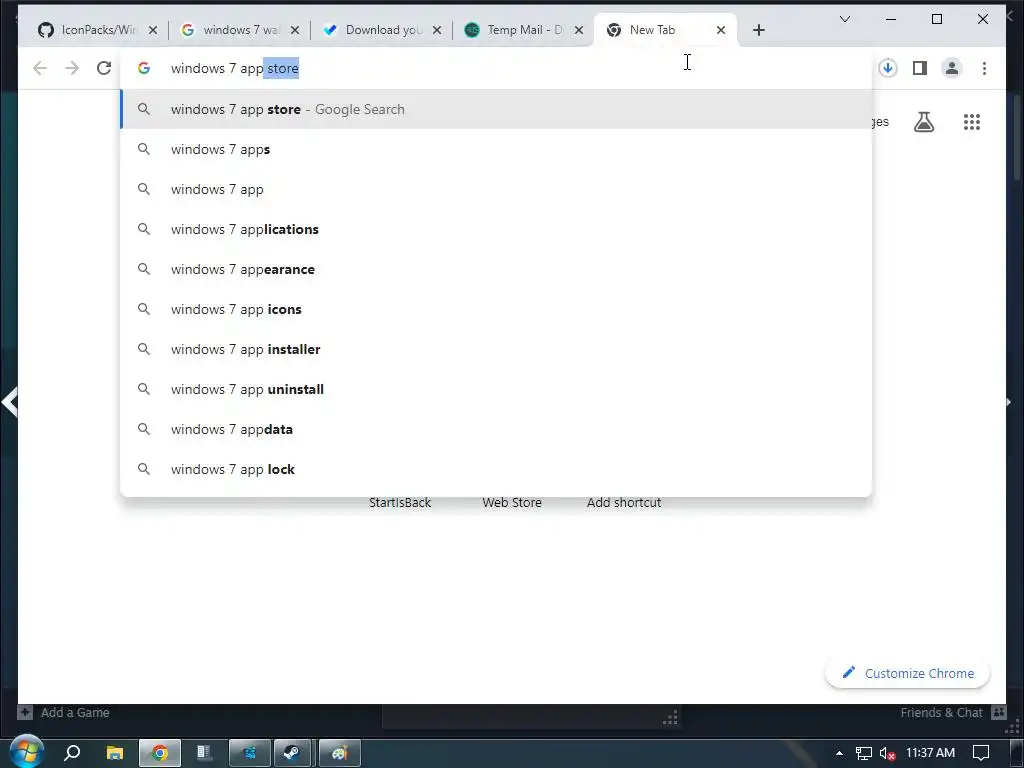Open the tab search dropdown chevron

(x=844, y=19)
